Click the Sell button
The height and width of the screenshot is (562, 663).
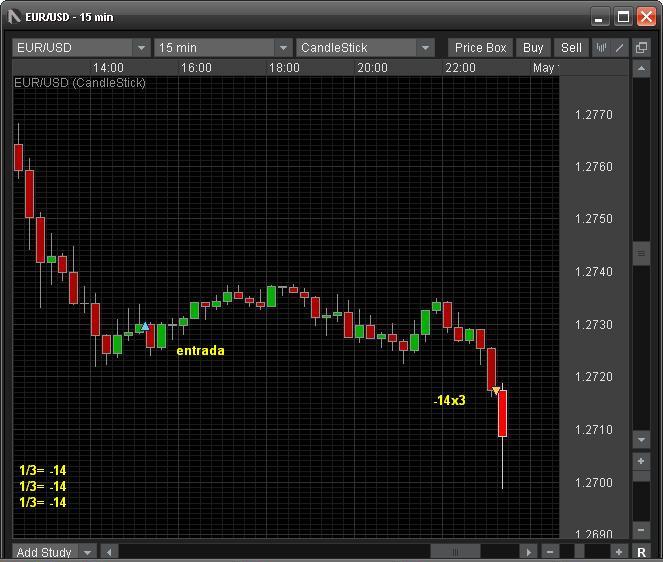[571, 48]
